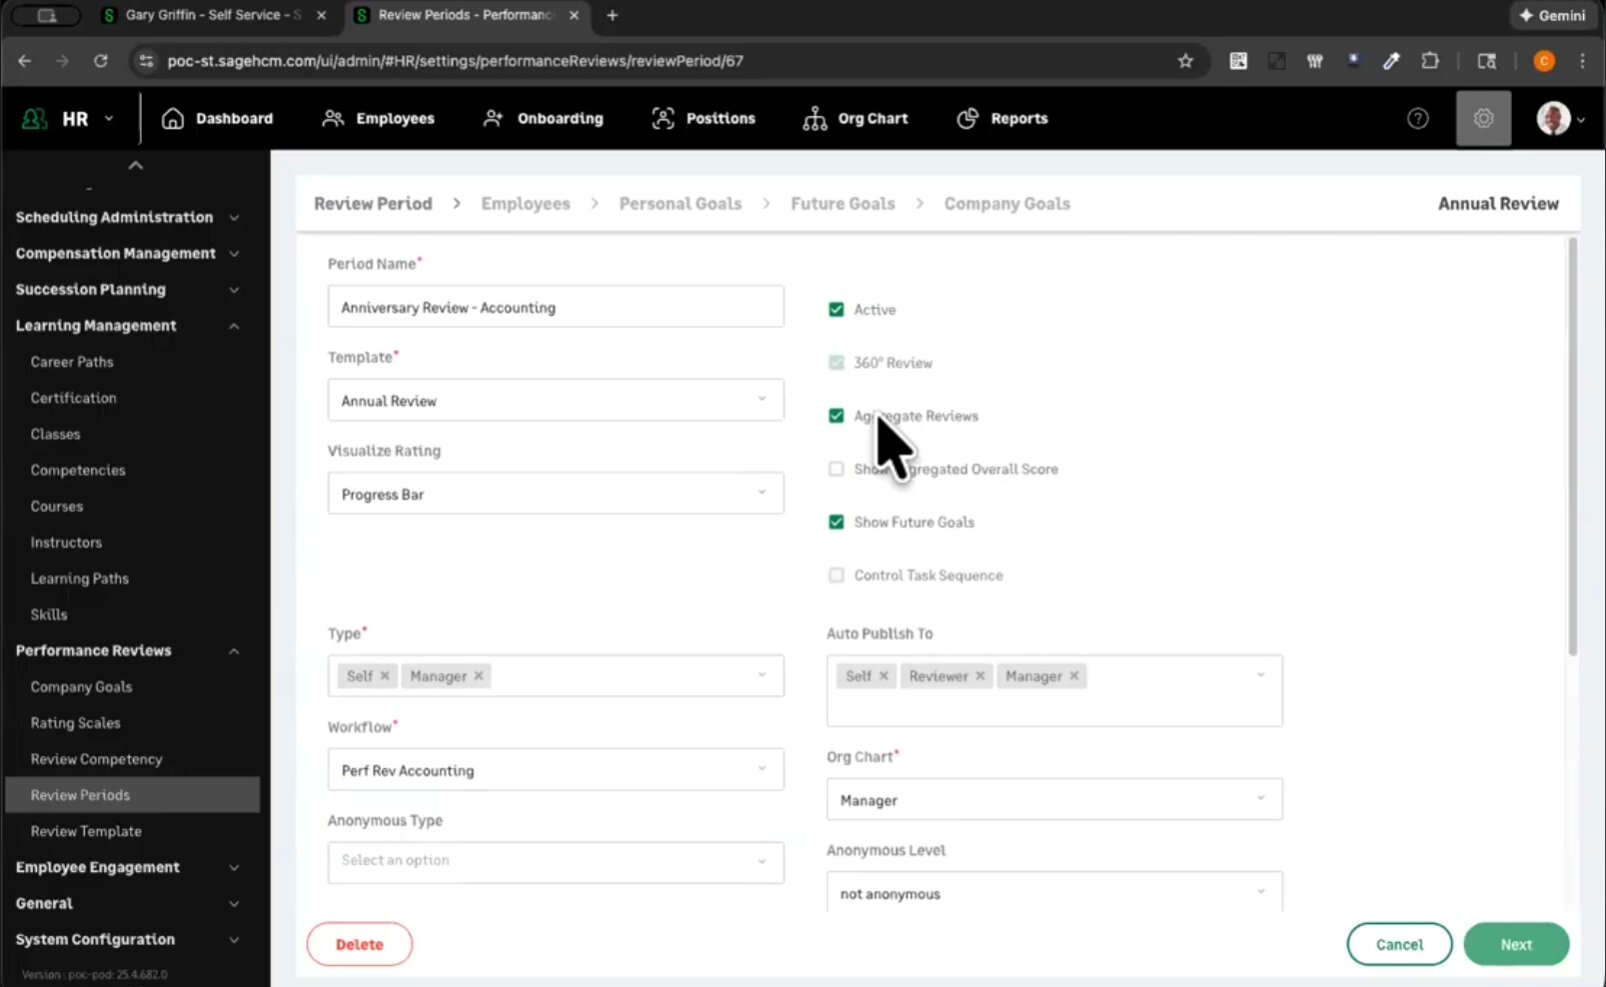
Task: Click the browser address bar URL
Action: coord(455,61)
